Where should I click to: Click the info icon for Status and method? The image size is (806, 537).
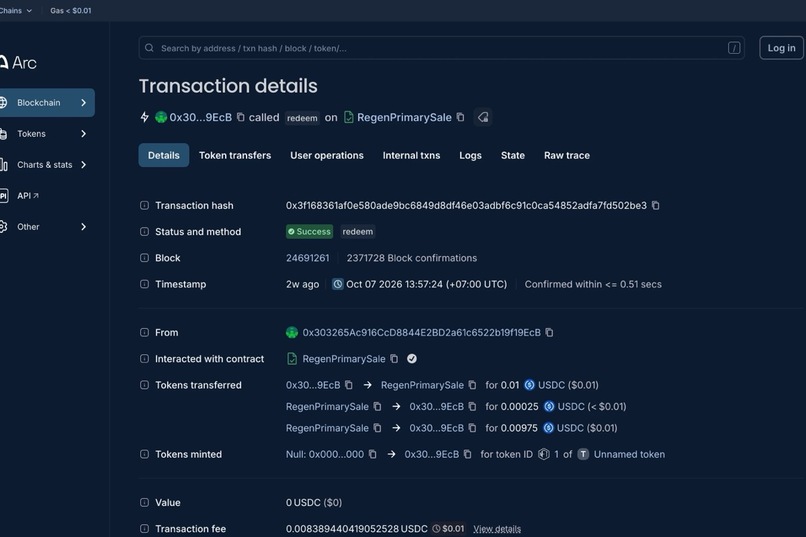(x=144, y=232)
